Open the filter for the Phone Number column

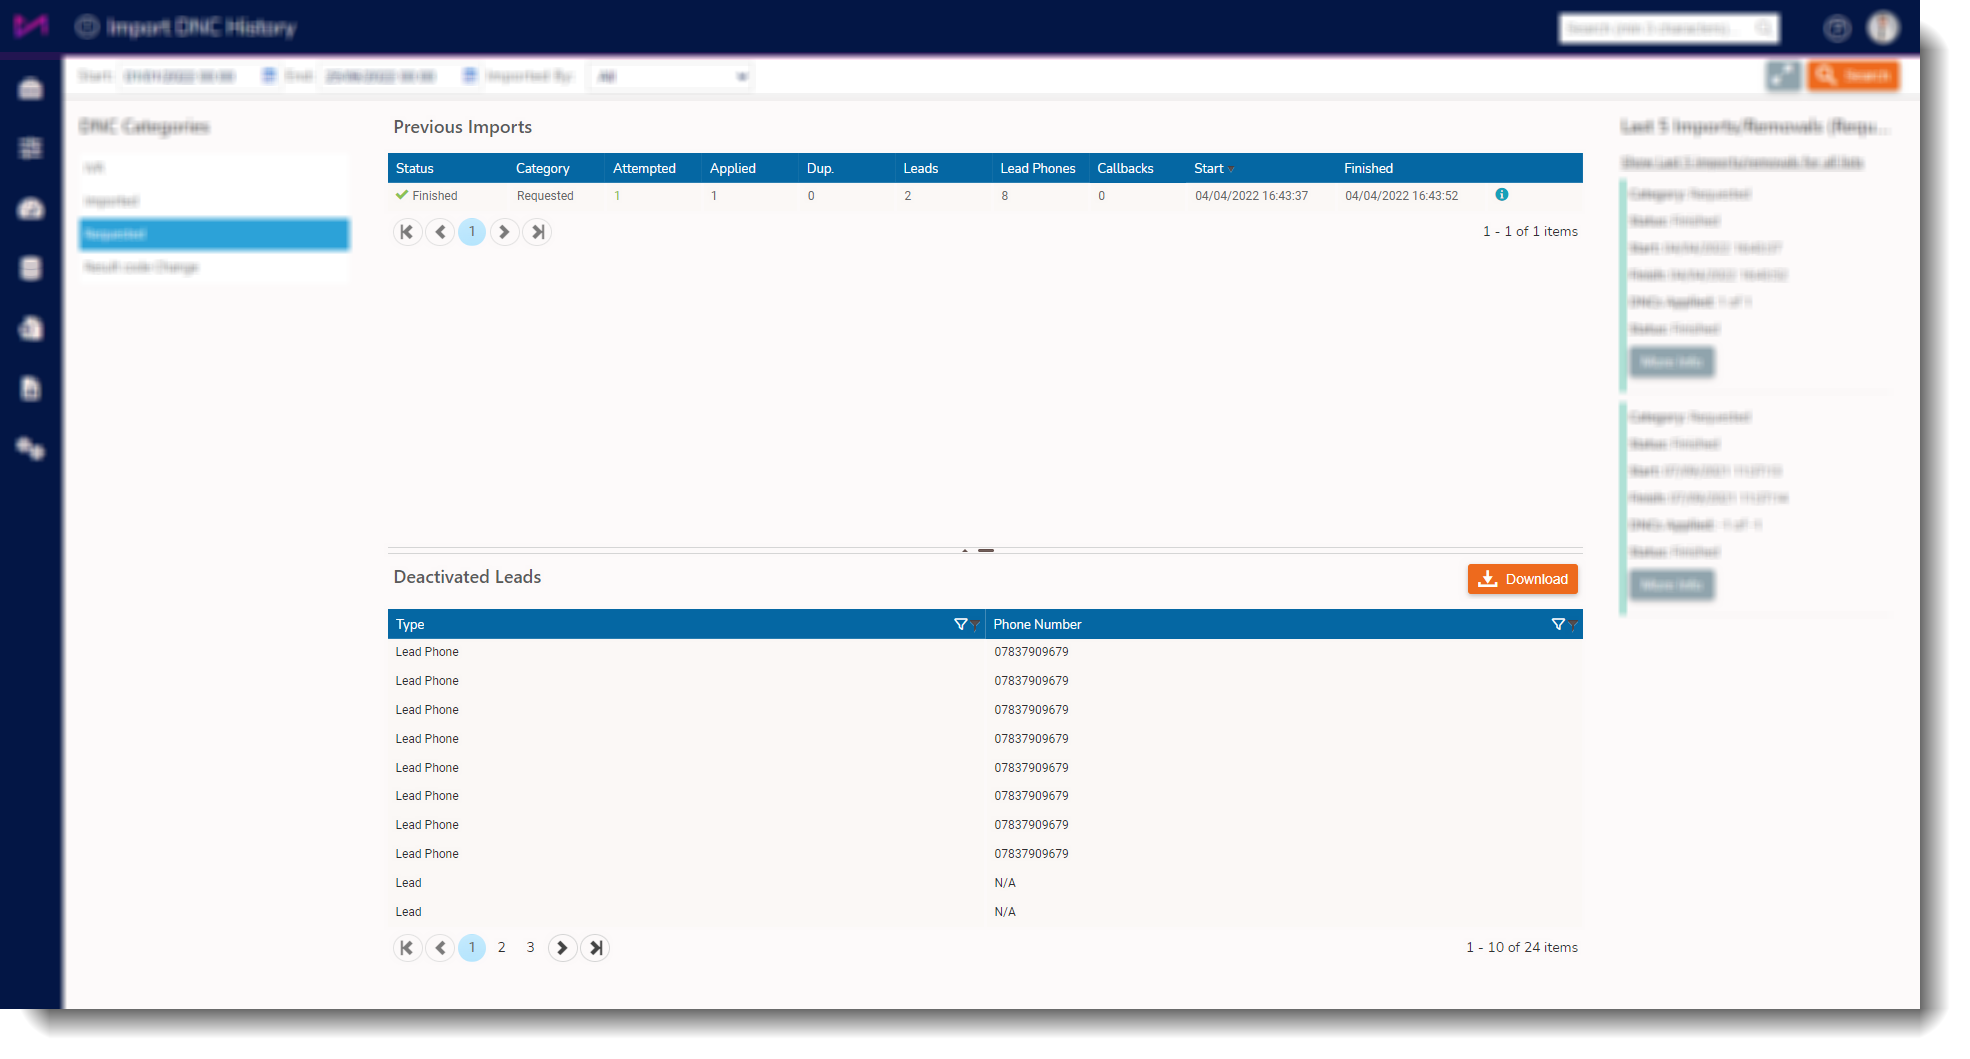click(x=1558, y=624)
